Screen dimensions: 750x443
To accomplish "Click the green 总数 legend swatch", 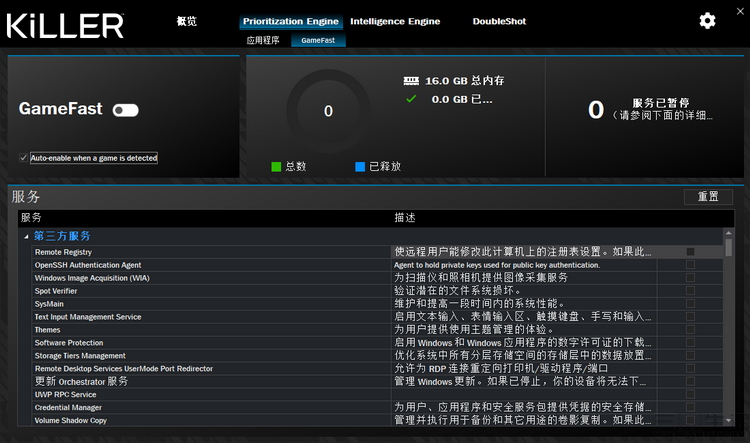I will coord(276,166).
